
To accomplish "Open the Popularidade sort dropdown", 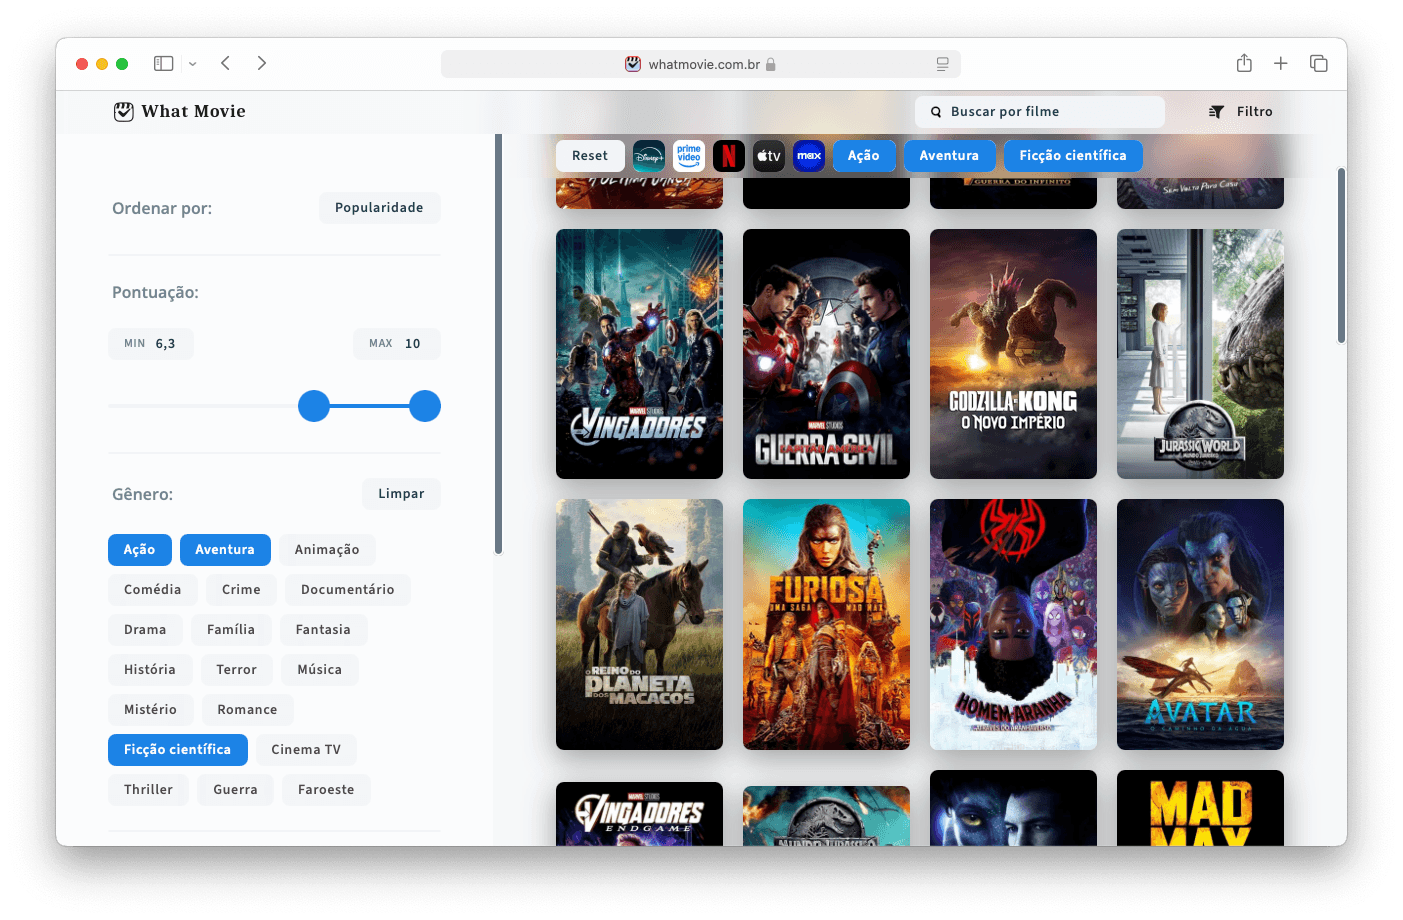I will click(x=379, y=208).
